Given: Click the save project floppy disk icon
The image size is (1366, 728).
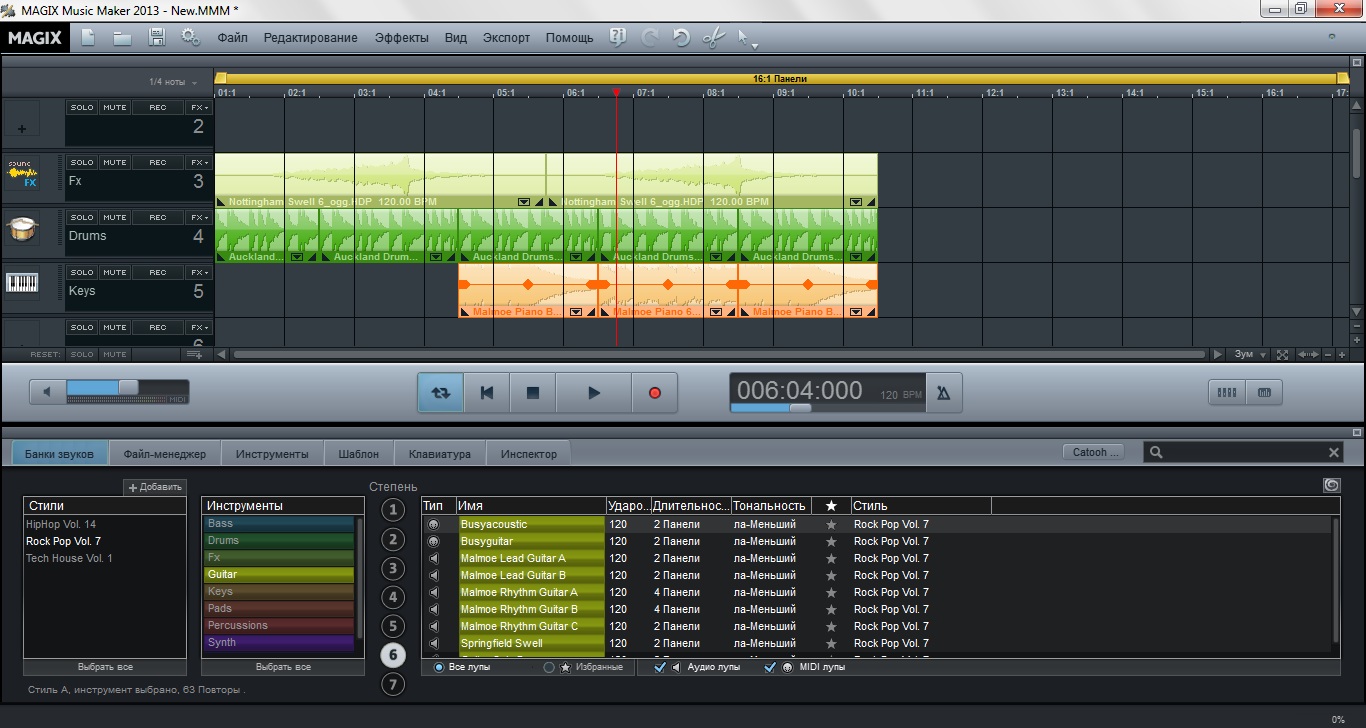Looking at the screenshot, I should pos(157,38).
